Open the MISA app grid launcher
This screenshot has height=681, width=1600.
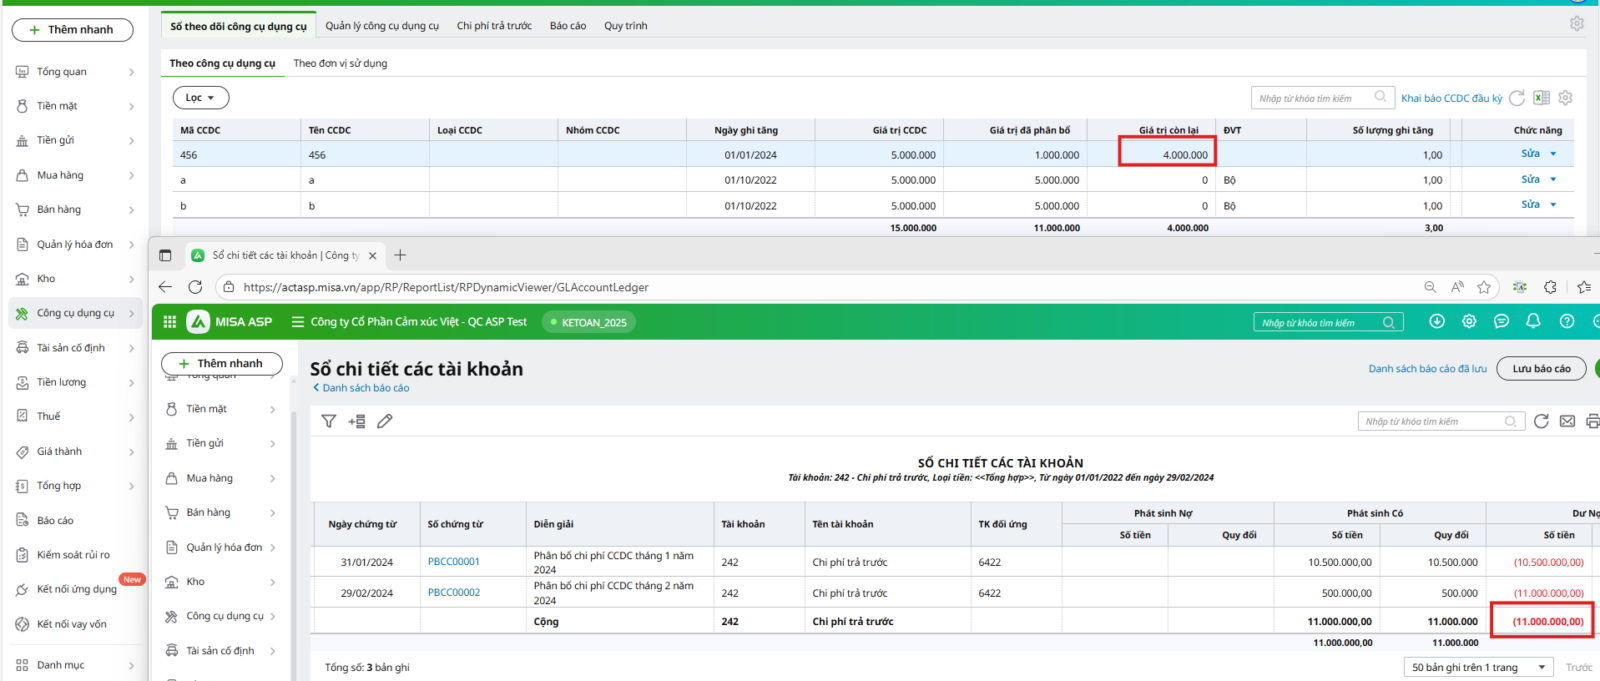click(170, 322)
